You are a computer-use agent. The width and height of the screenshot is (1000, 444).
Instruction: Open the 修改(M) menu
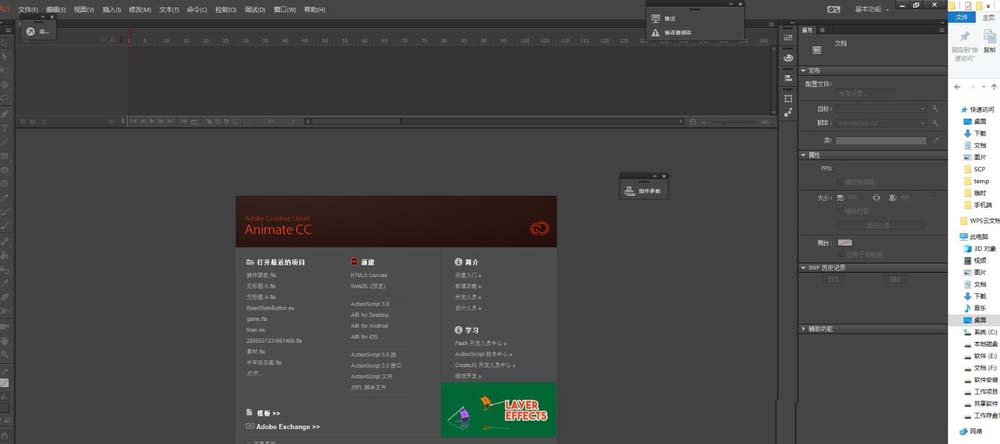coord(140,10)
